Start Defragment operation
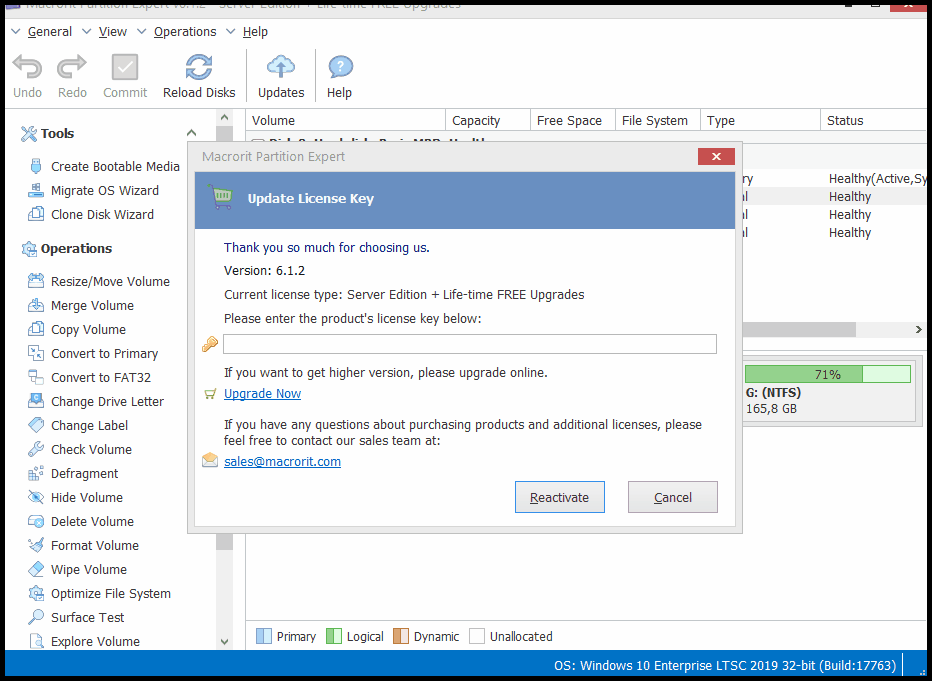This screenshot has height=681, width=932. tap(74, 473)
